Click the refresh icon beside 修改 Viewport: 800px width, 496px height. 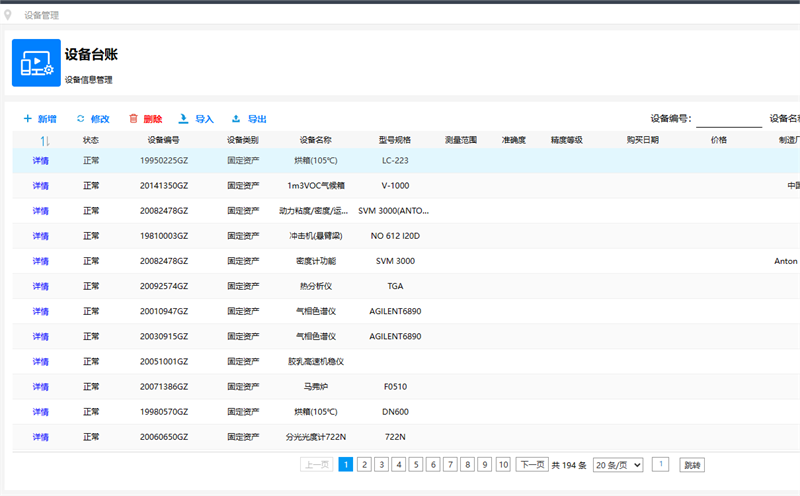point(81,119)
